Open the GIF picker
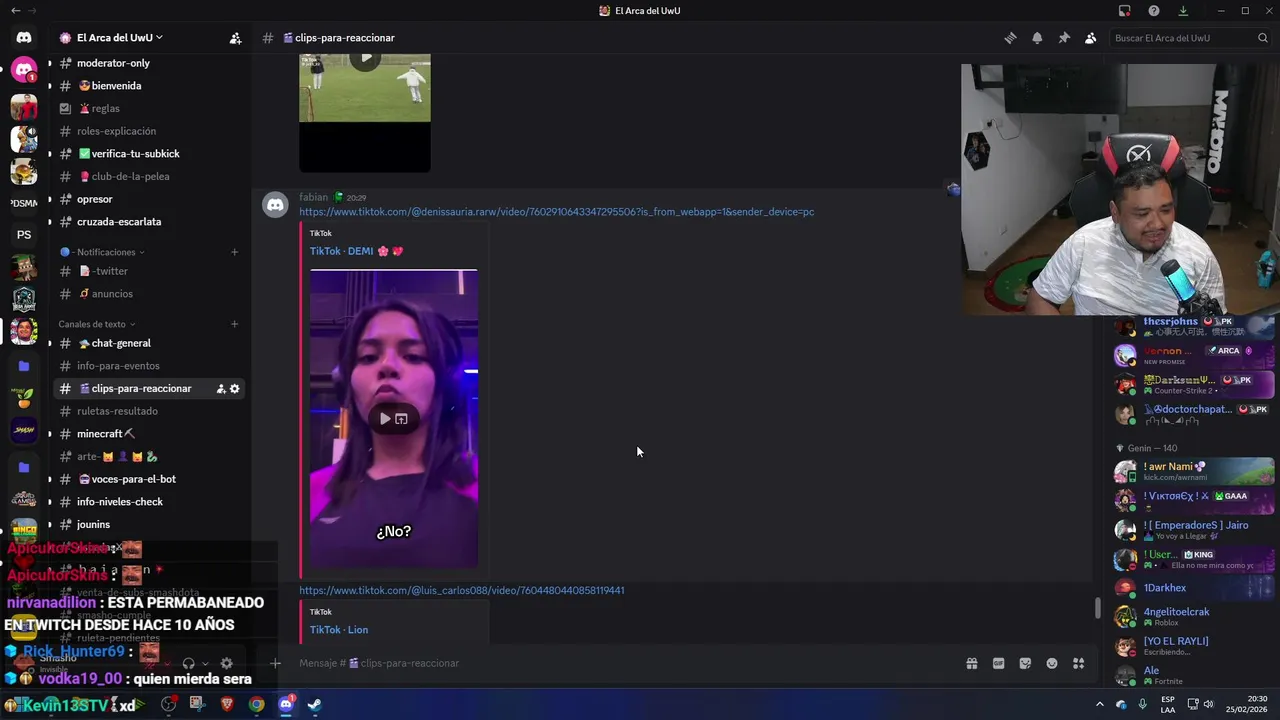The width and height of the screenshot is (1280, 720). click(x=998, y=663)
